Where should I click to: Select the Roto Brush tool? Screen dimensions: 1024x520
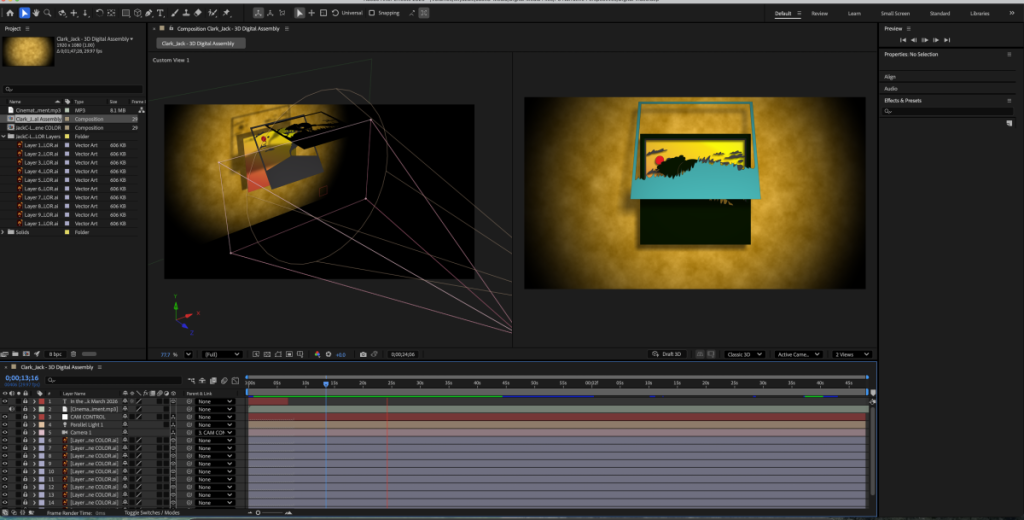pyautogui.click(x=212, y=13)
